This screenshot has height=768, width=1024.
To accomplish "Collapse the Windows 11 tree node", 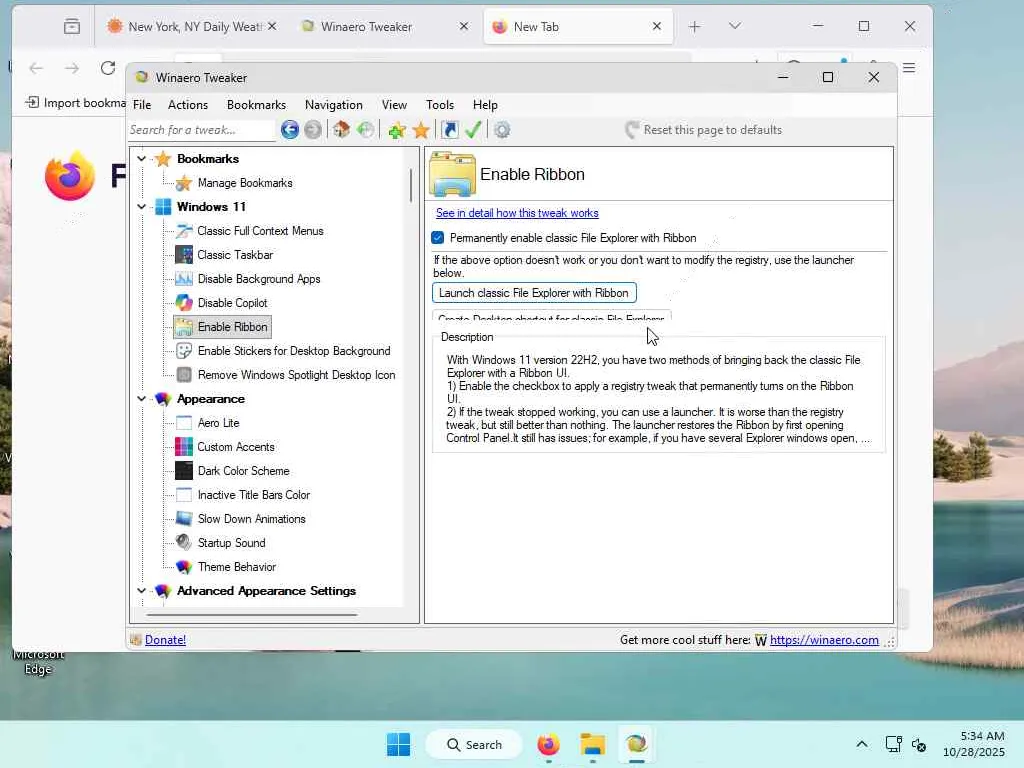I will [141, 207].
